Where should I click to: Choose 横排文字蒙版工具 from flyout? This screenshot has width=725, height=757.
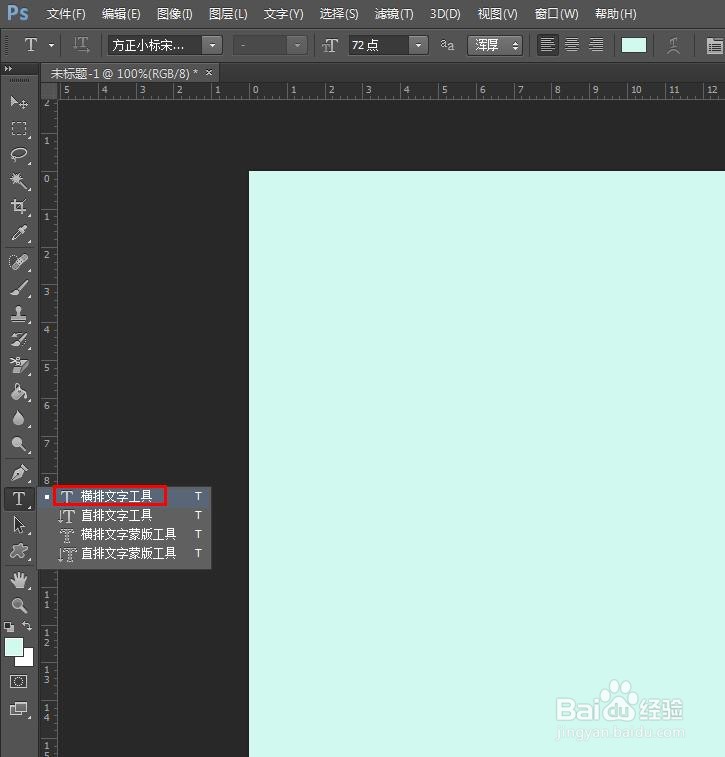click(x=124, y=534)
